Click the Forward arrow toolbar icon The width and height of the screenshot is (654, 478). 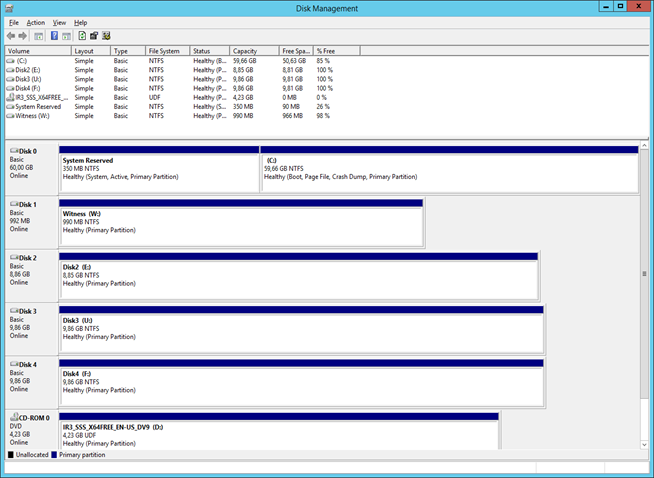(23, 36)
